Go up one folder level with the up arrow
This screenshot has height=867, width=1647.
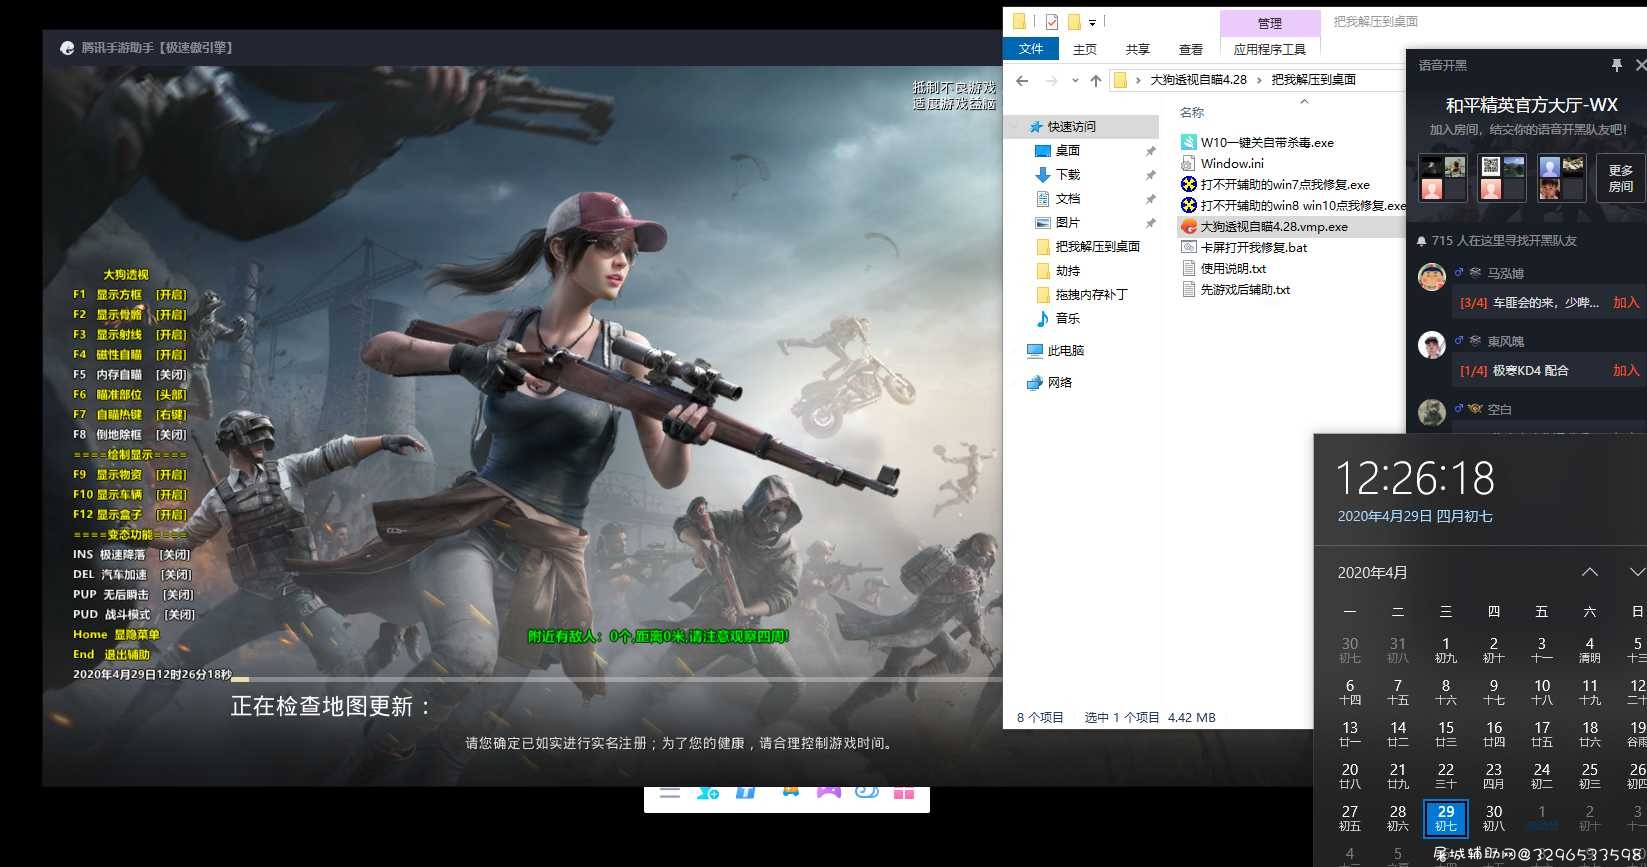click(1096, 80)
